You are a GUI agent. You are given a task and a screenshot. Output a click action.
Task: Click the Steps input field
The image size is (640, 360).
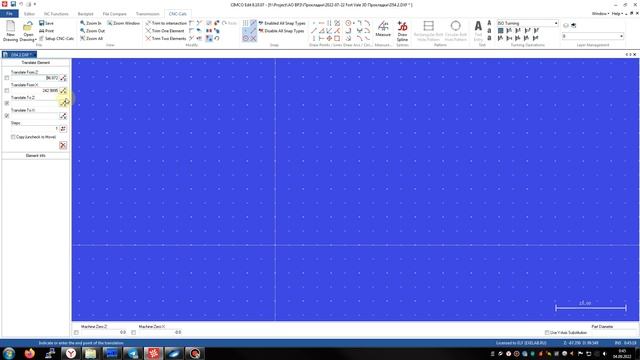tap(35, 129)
